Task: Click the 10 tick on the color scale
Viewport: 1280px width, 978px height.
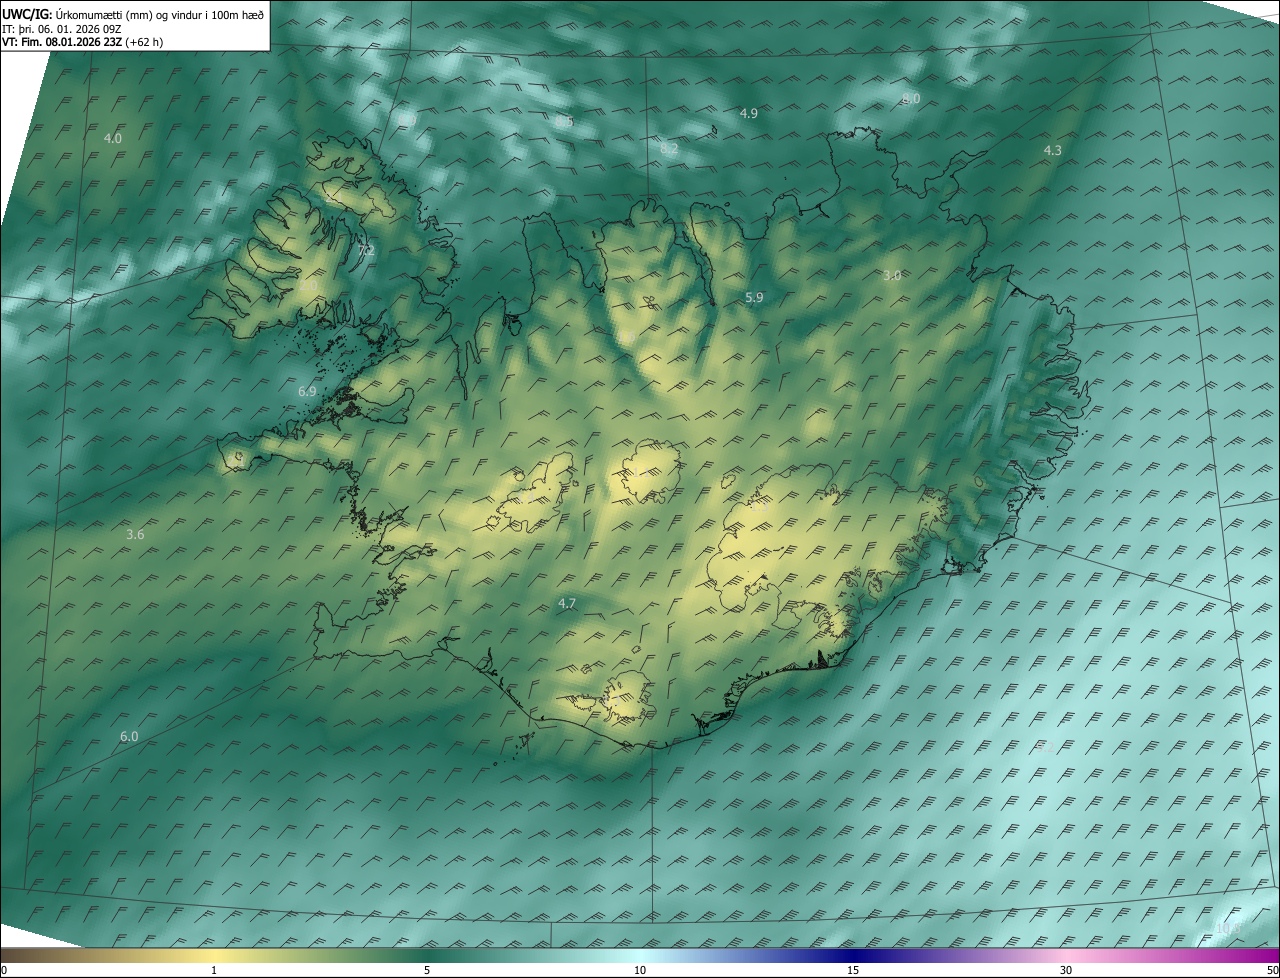Action: [640, 970]
